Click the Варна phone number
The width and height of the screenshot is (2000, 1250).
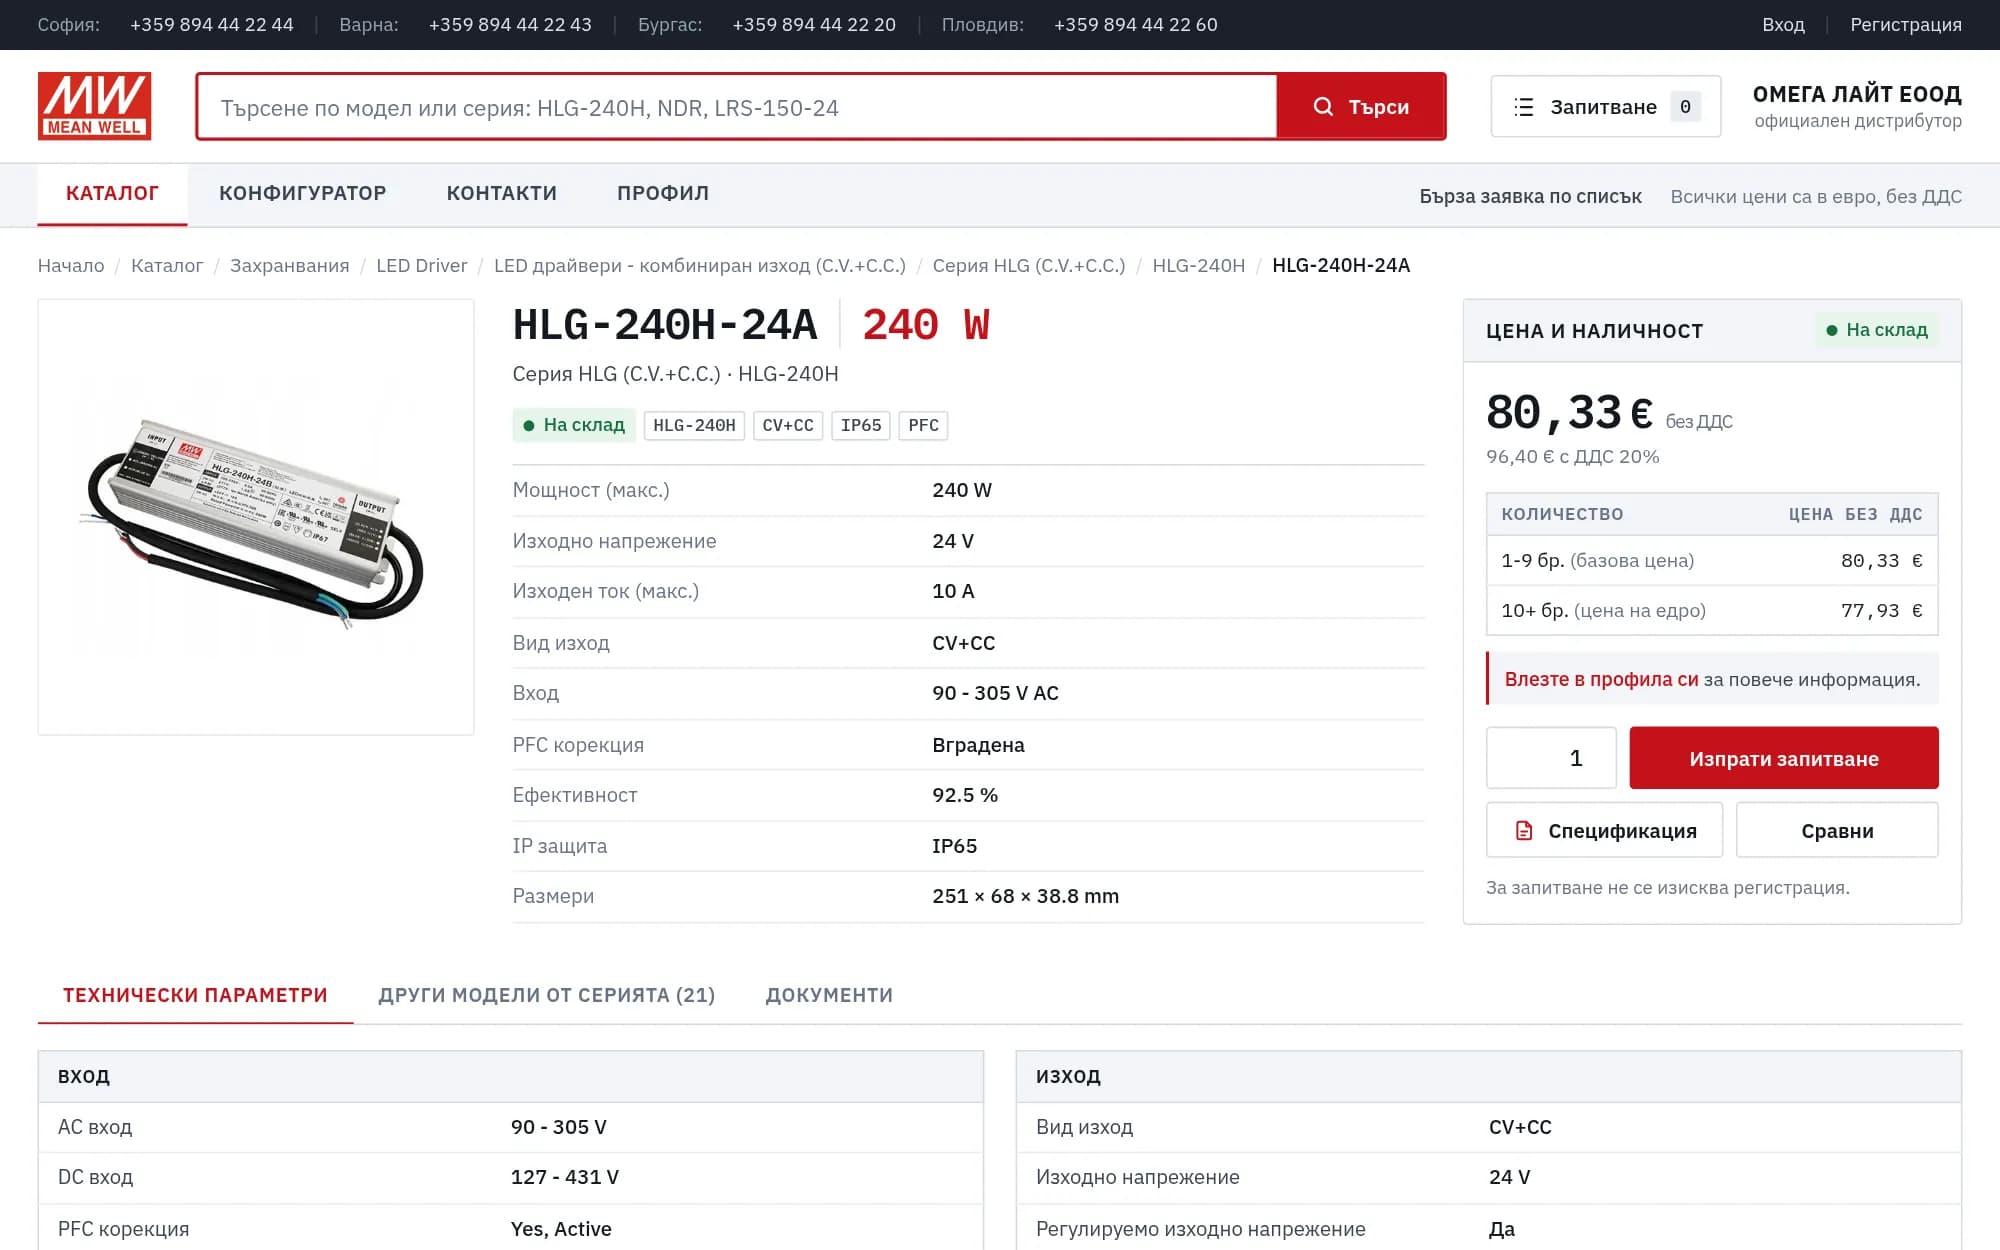coord(510,25)
